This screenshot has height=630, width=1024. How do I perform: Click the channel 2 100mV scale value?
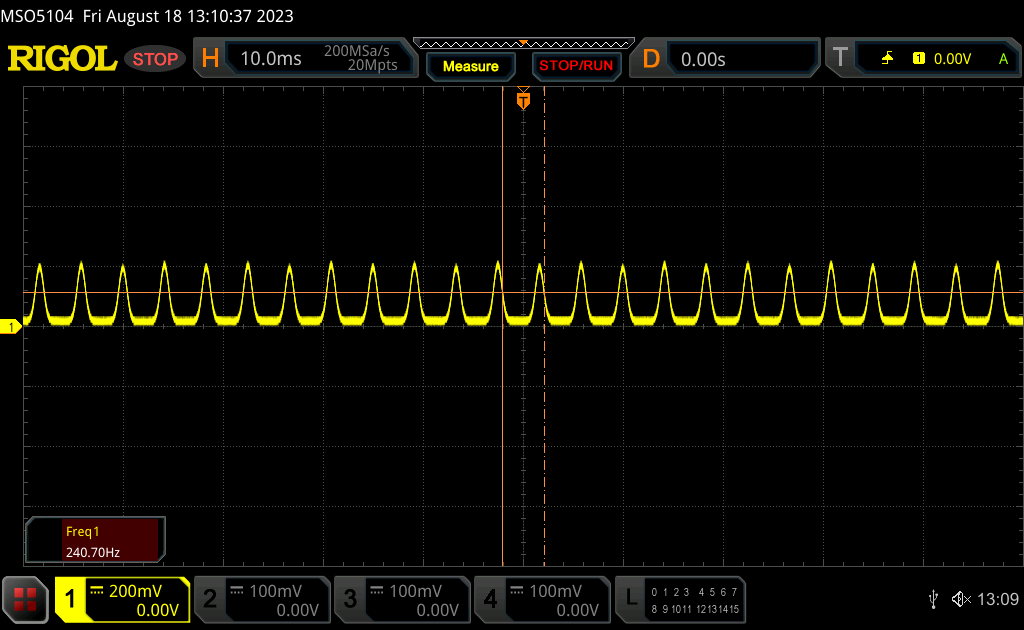tap(275, 591)
